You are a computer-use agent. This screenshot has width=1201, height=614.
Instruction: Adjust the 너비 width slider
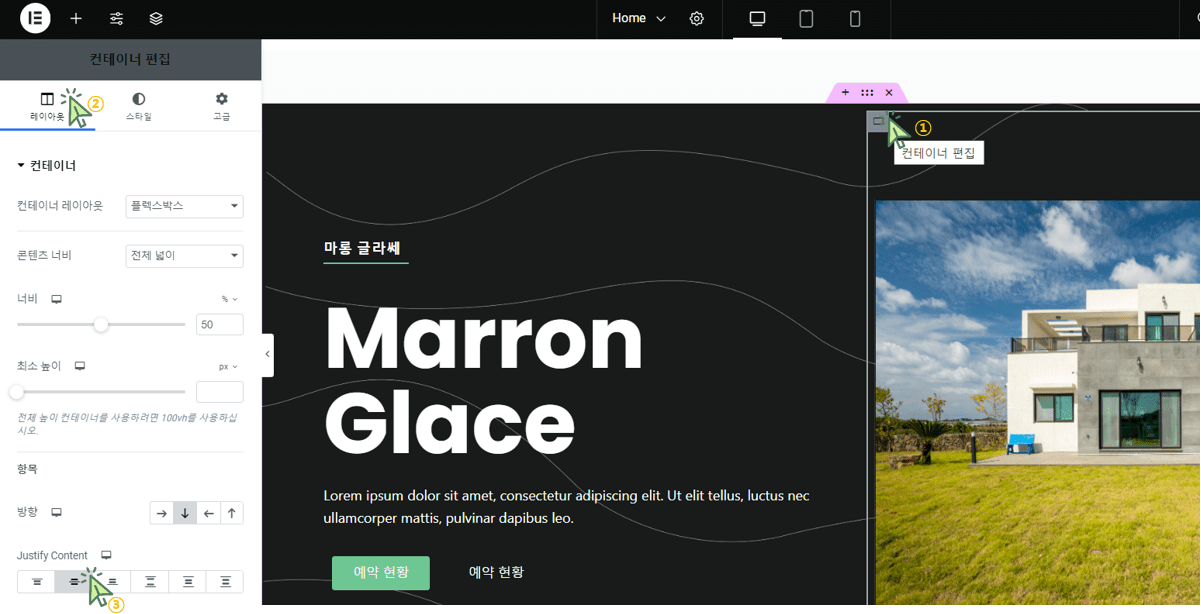(x=101, y=324)
